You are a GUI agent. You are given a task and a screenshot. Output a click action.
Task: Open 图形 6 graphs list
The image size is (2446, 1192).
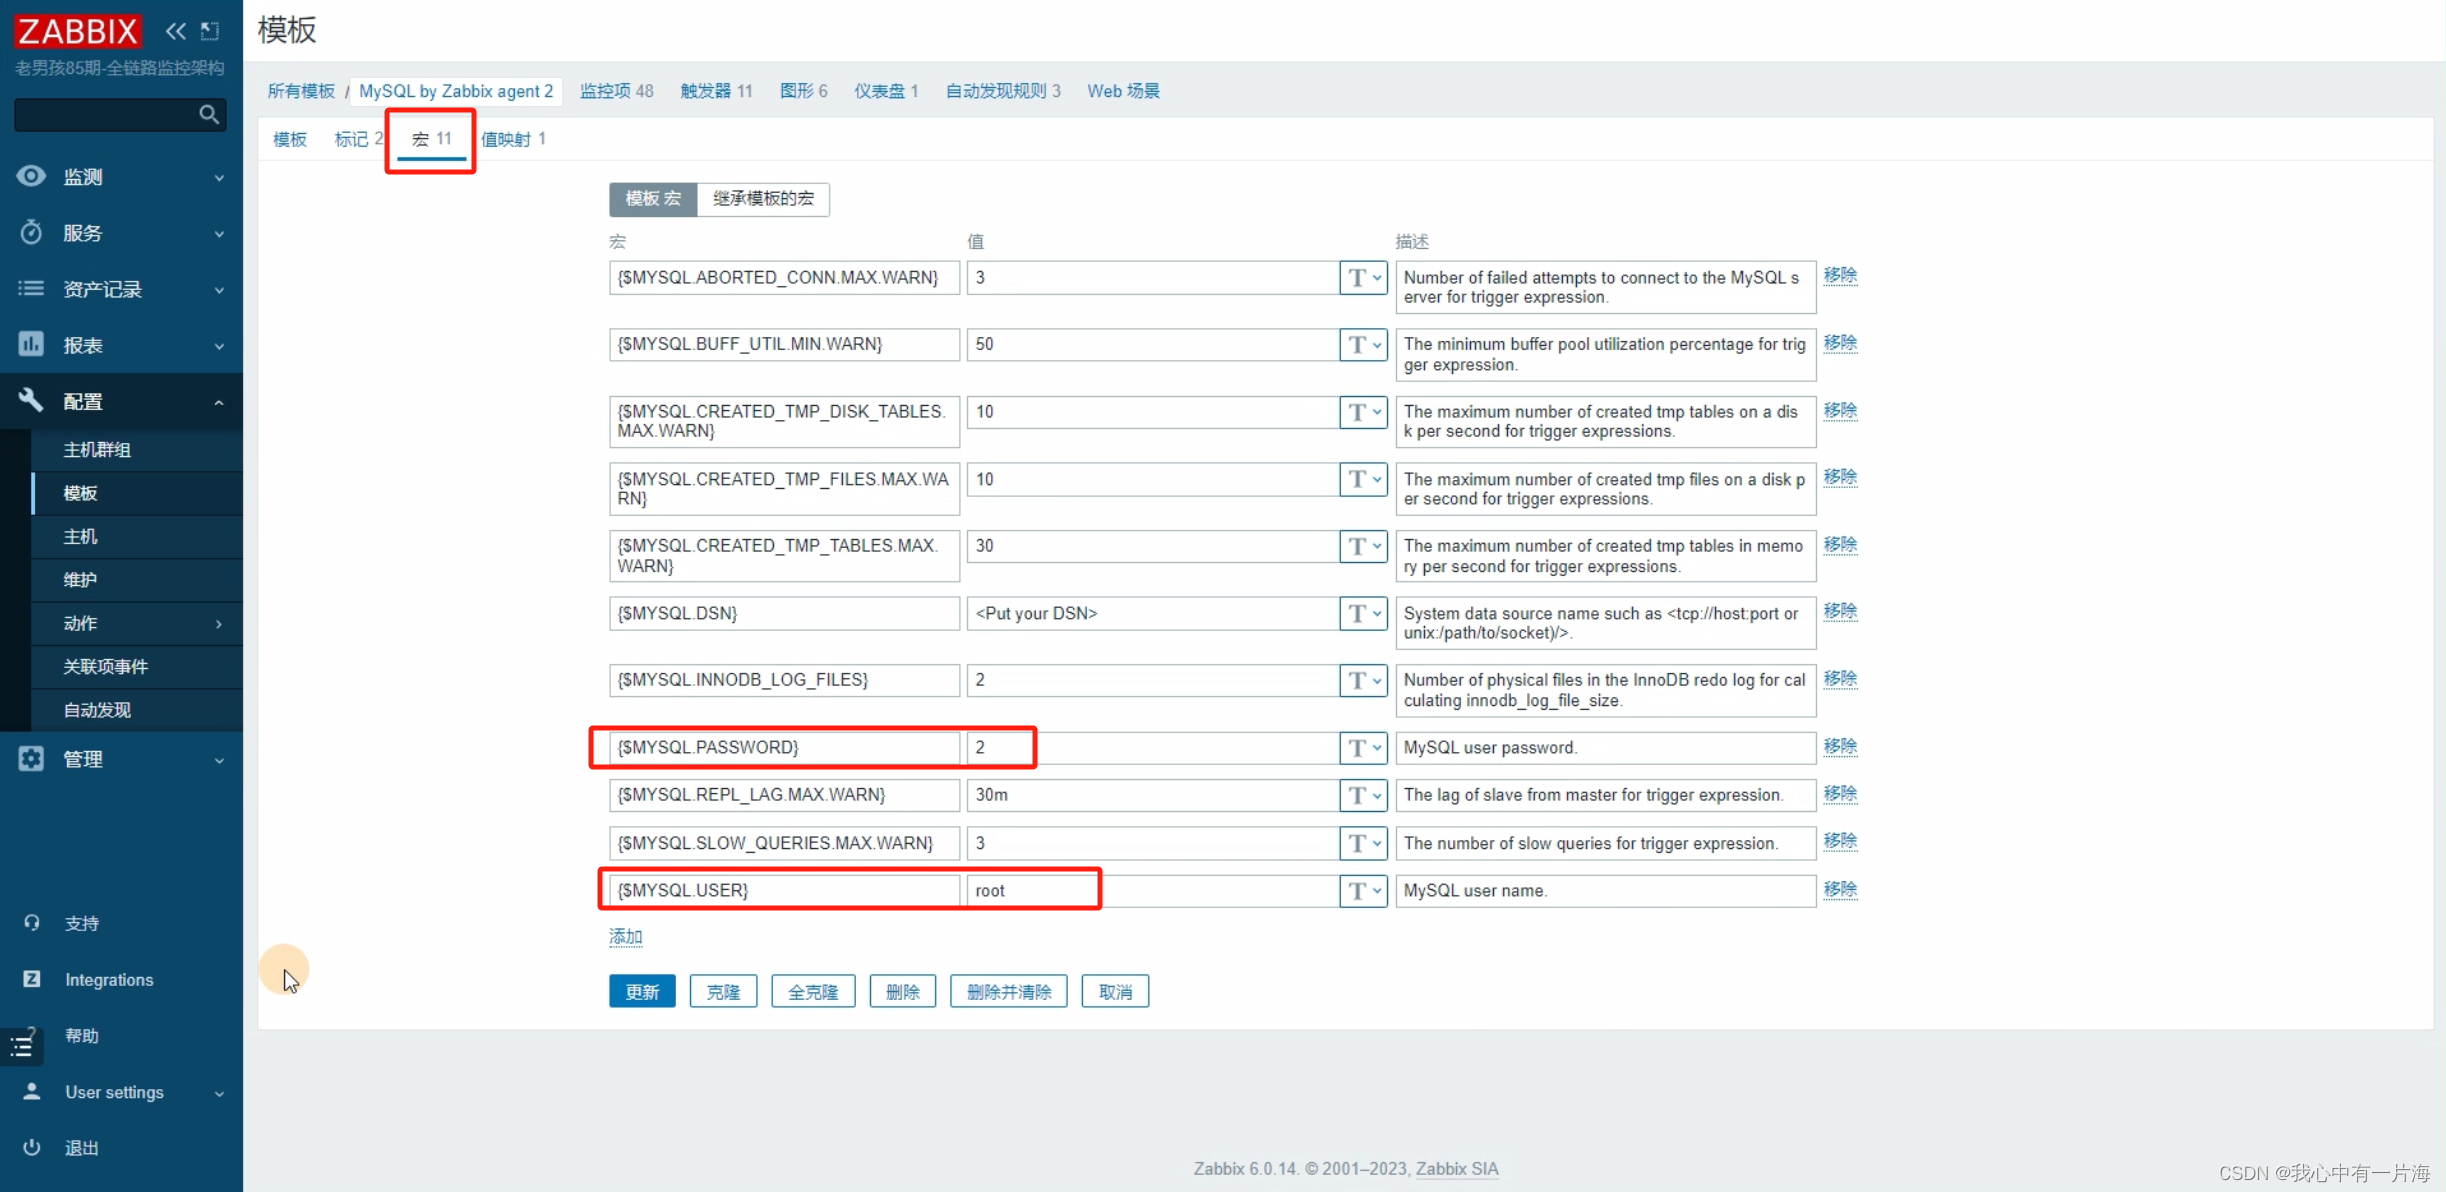click(804, 91)
